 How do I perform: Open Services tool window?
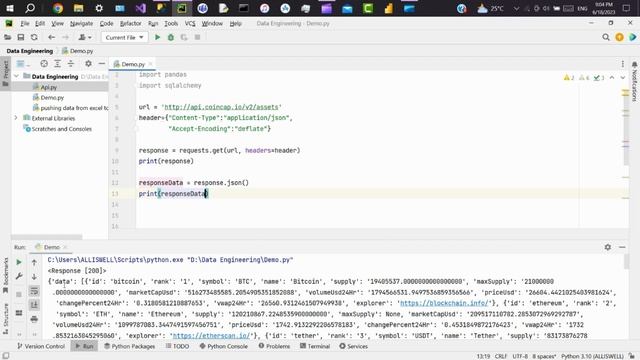[x=353, y=346]
